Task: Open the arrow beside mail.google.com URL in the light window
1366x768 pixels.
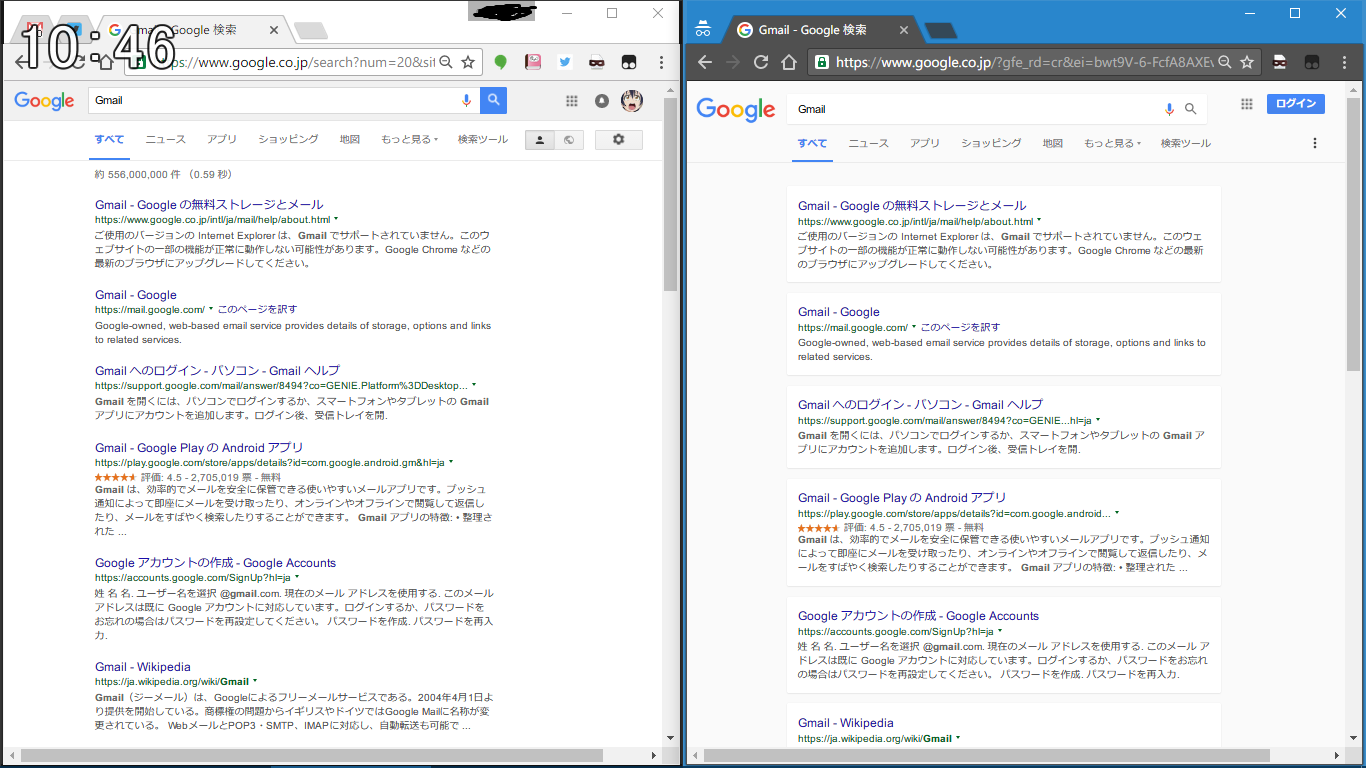Action: coord(211,309)
